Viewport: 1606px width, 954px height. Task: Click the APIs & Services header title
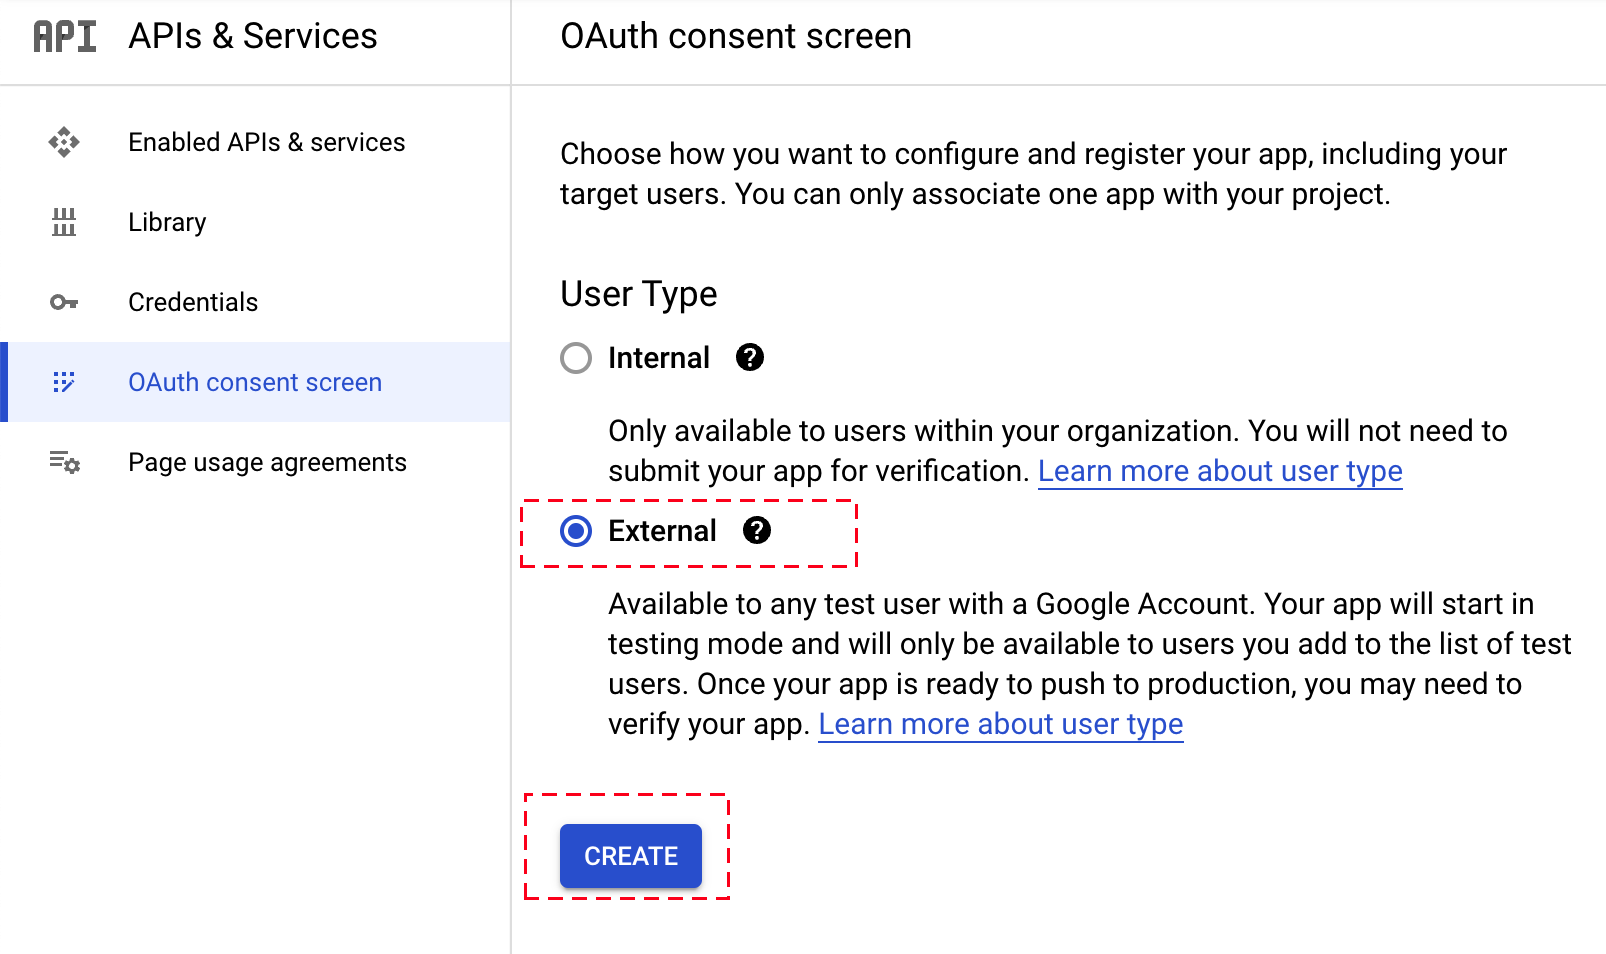tap(253, 36)
